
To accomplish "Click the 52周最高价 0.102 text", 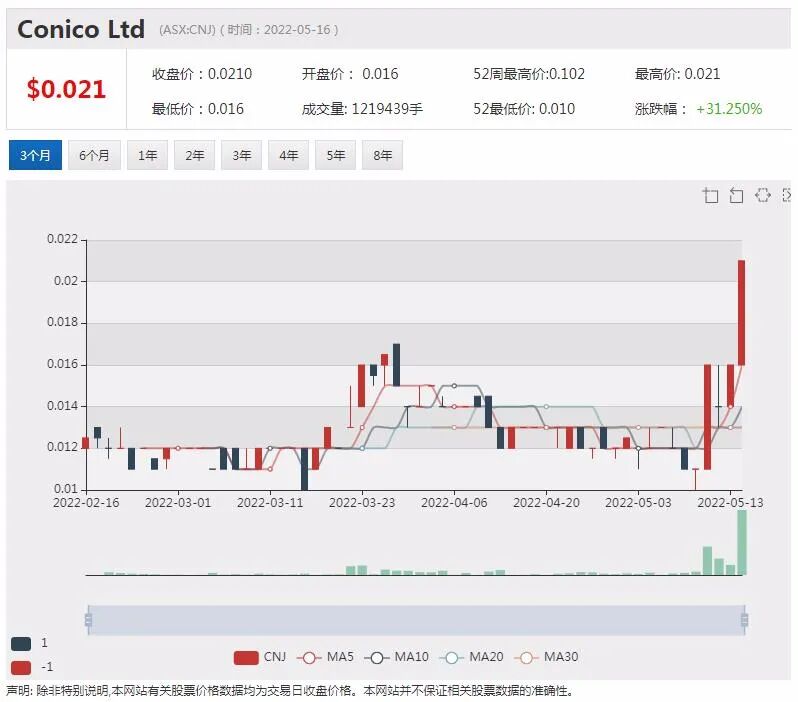I will (529, 74).
